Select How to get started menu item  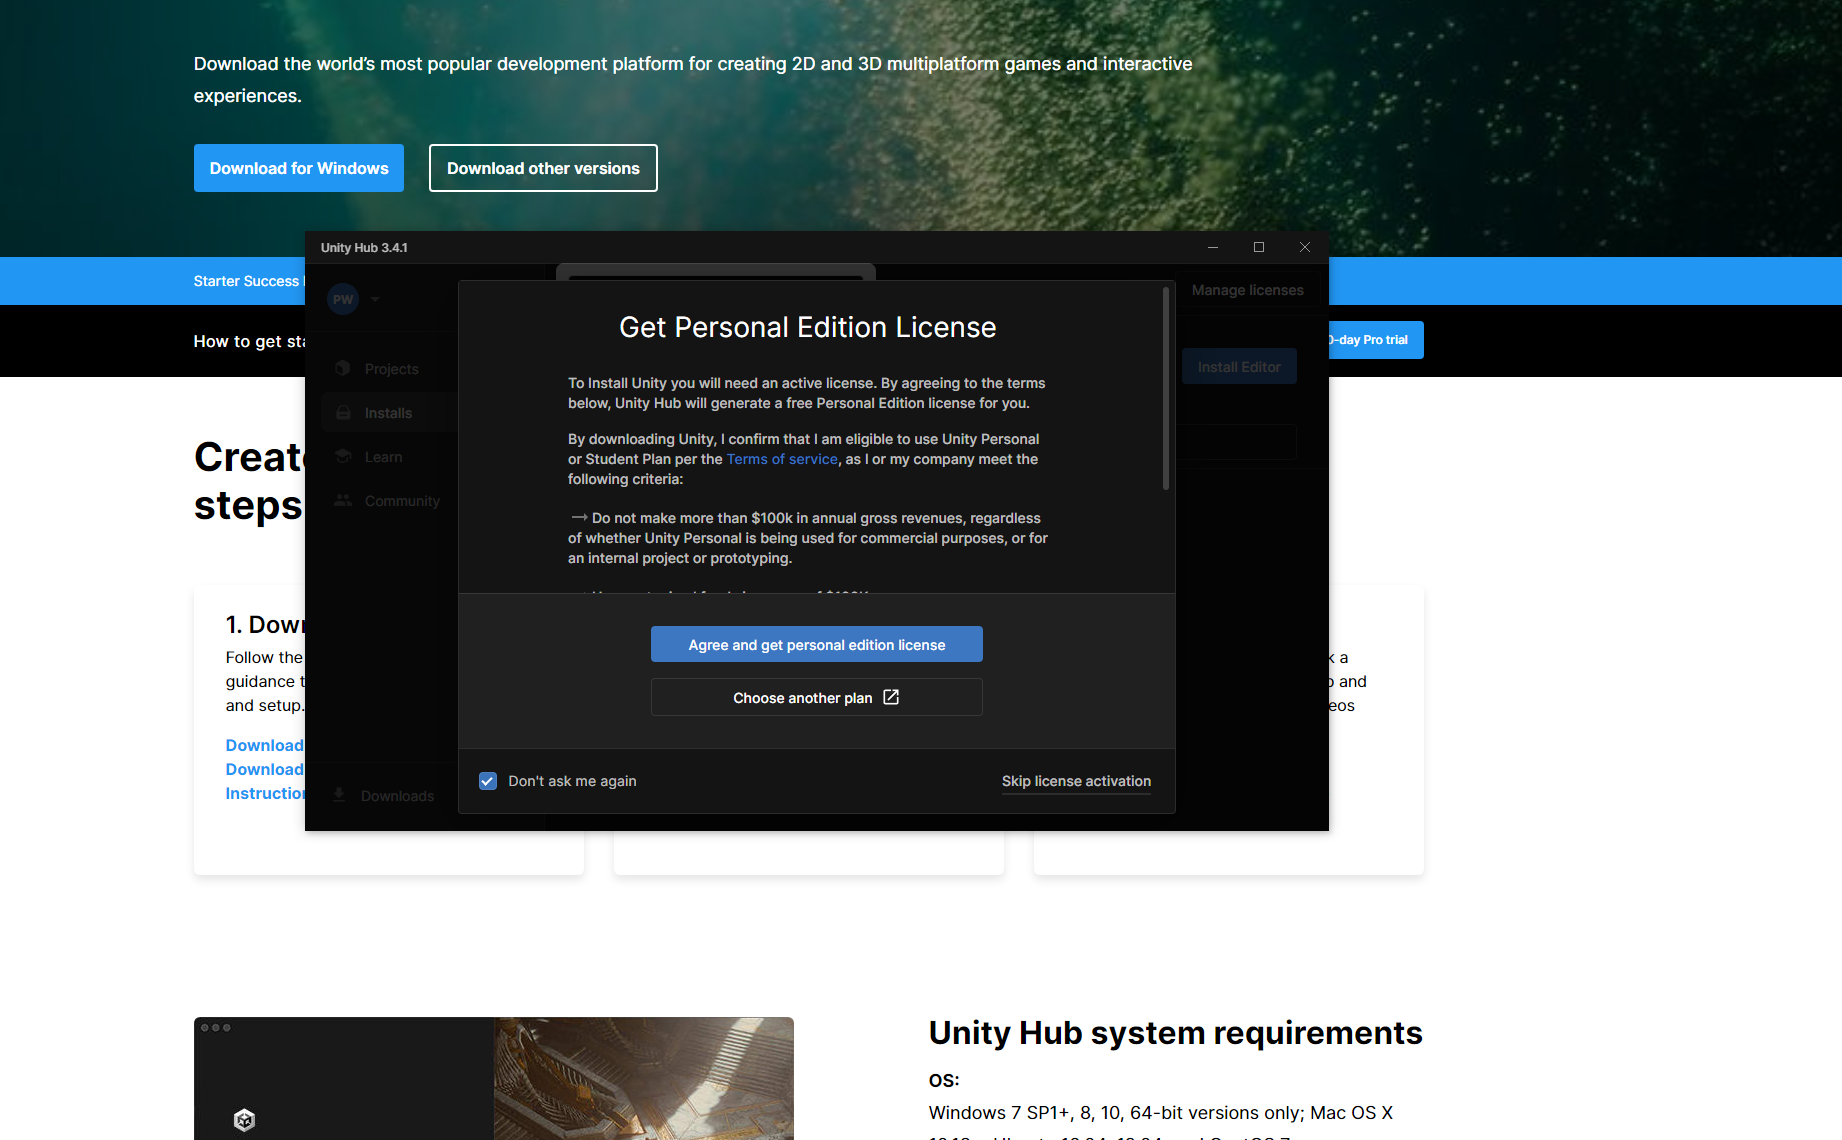250,341
